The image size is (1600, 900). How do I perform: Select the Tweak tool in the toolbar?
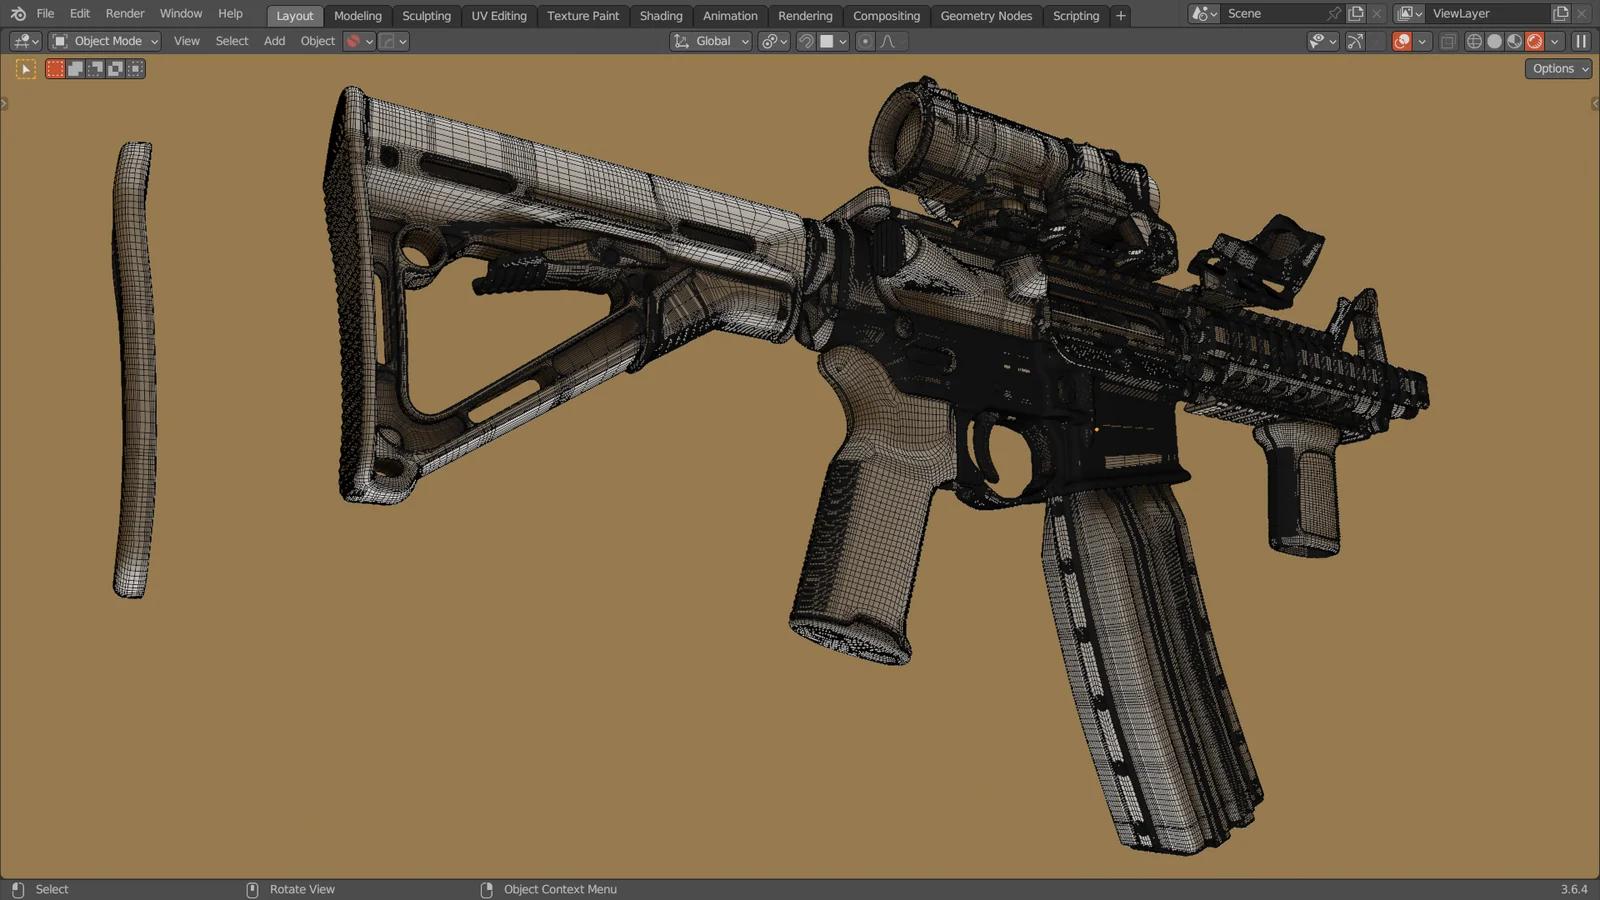point(24,69)
